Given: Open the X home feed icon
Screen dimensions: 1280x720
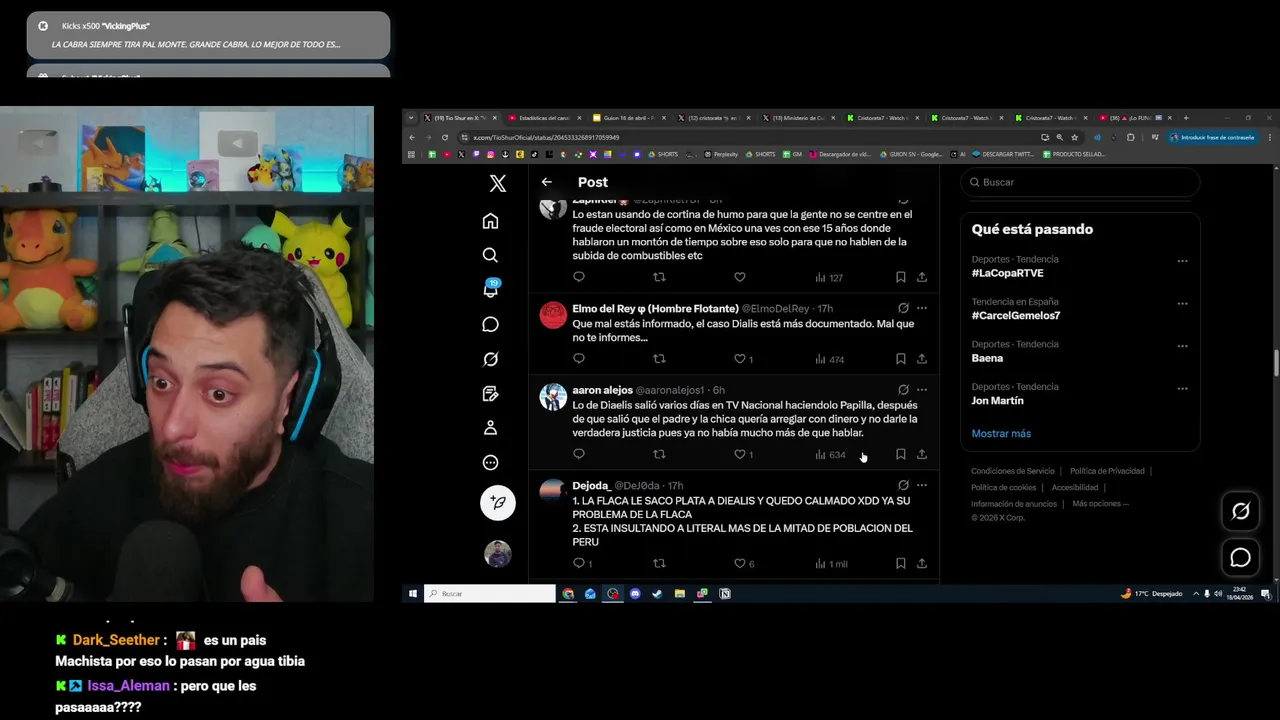Looking at the screenshot, I should (x=490, y=221).
